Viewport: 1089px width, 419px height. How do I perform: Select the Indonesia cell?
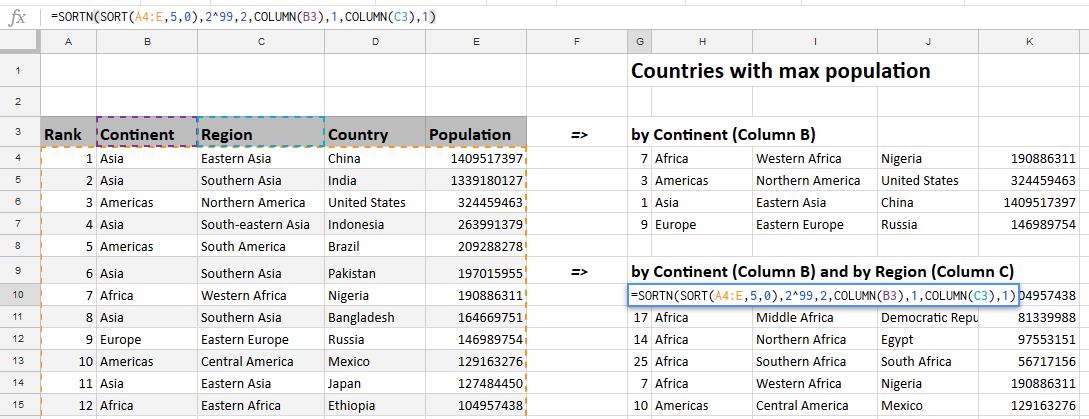[x=375, y=224]
